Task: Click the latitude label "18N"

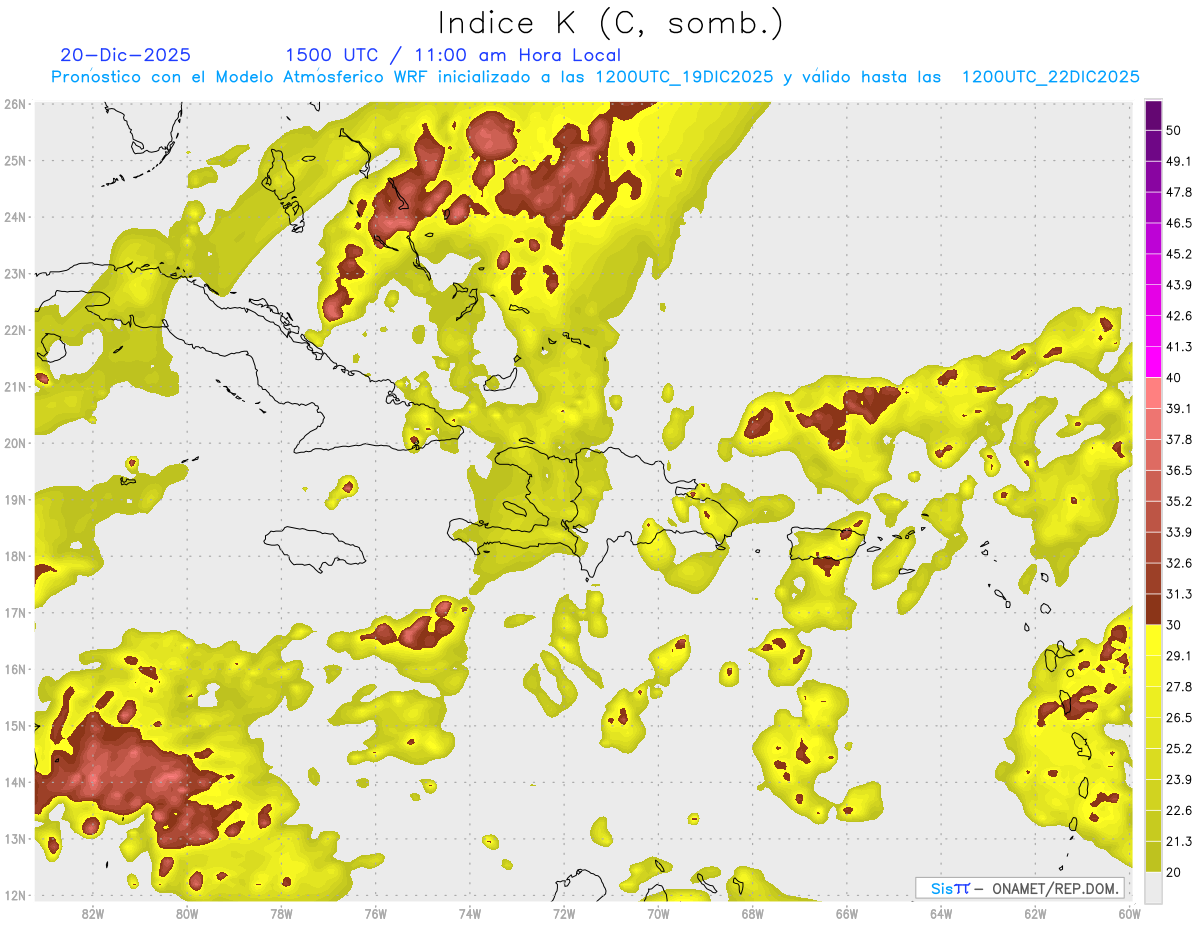Action: pyautogui.click(x=15, y=556)
